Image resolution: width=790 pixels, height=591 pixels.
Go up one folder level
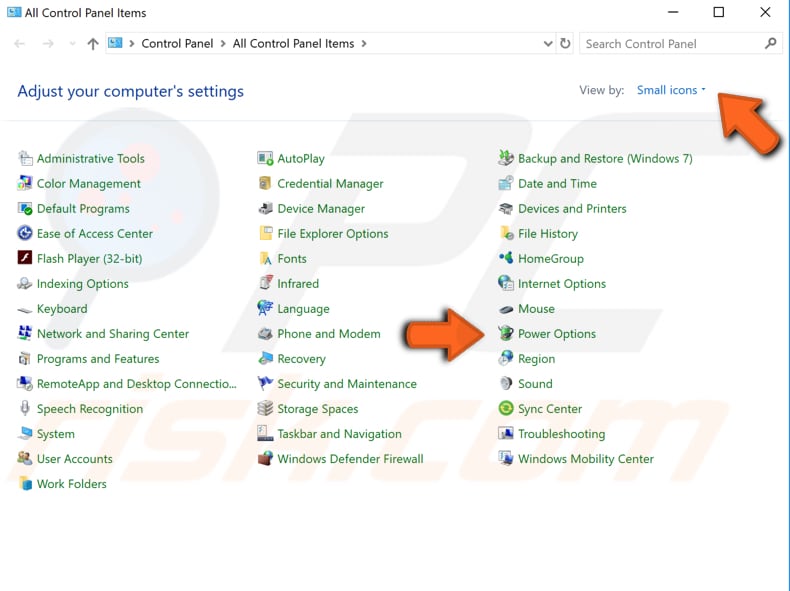pos(93,44)
